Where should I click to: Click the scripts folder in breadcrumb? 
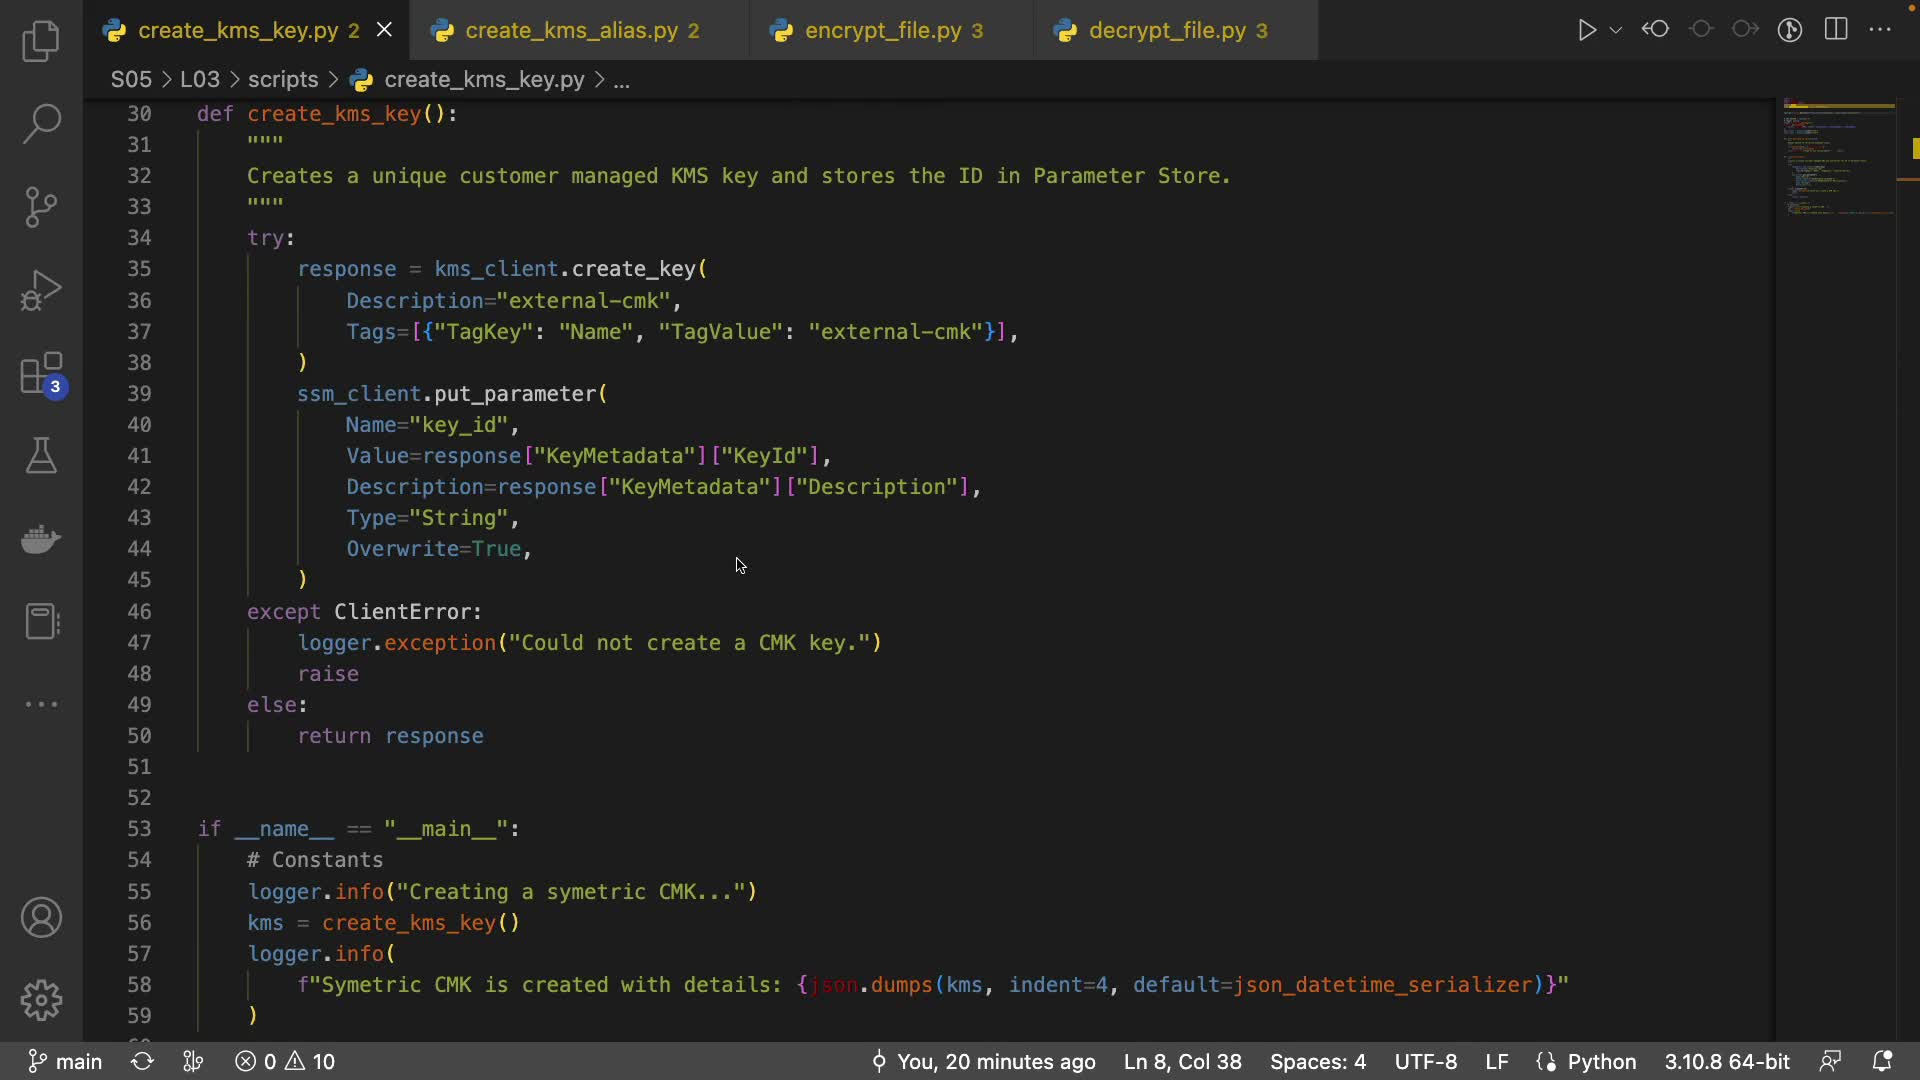[x=283, y=80]
